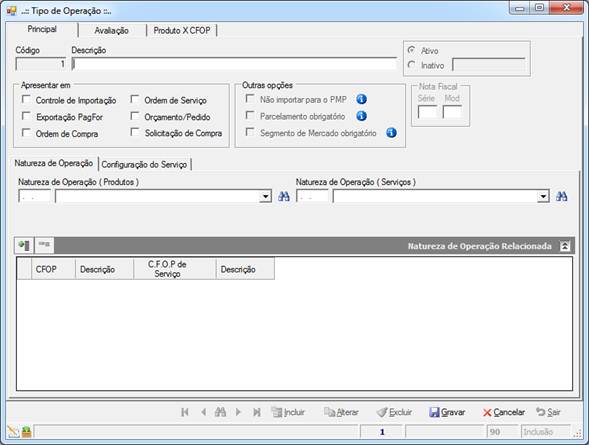This screenshot has height=445, width=589.
Task: Check Segmento de Mercado obrigatório
Action: (x=250, y=132)
